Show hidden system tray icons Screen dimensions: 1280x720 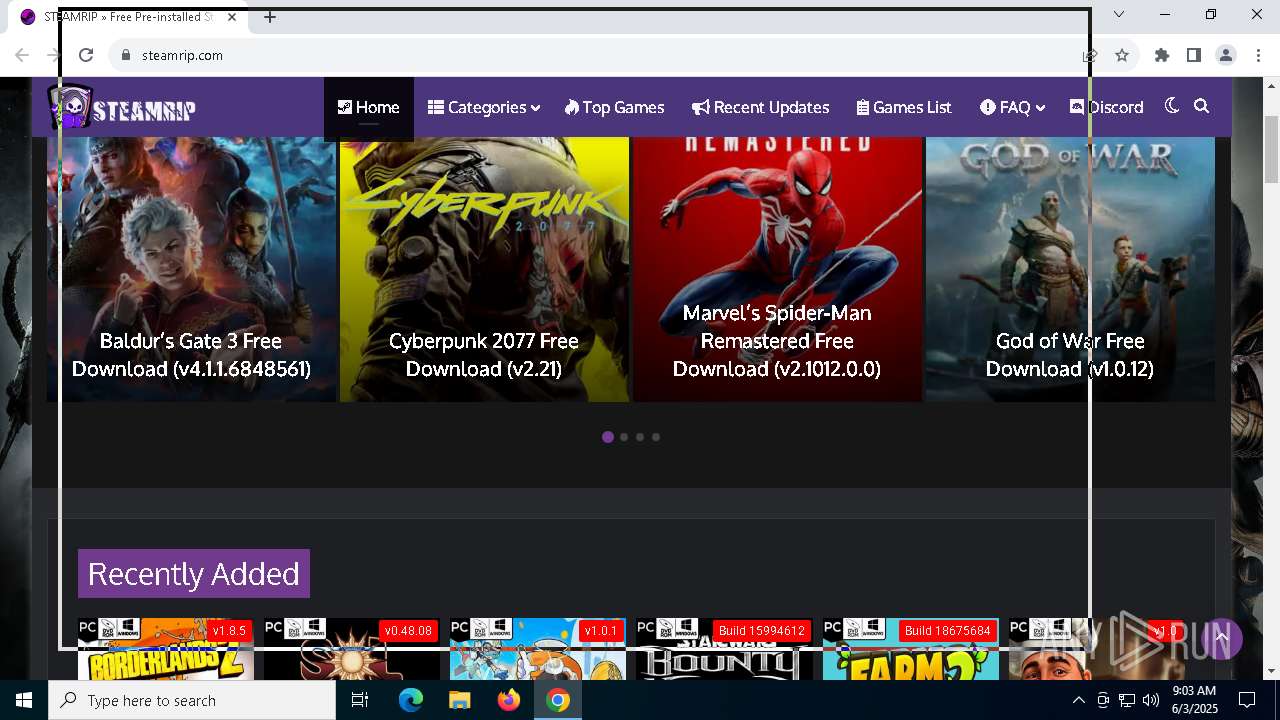point(1078,700)
